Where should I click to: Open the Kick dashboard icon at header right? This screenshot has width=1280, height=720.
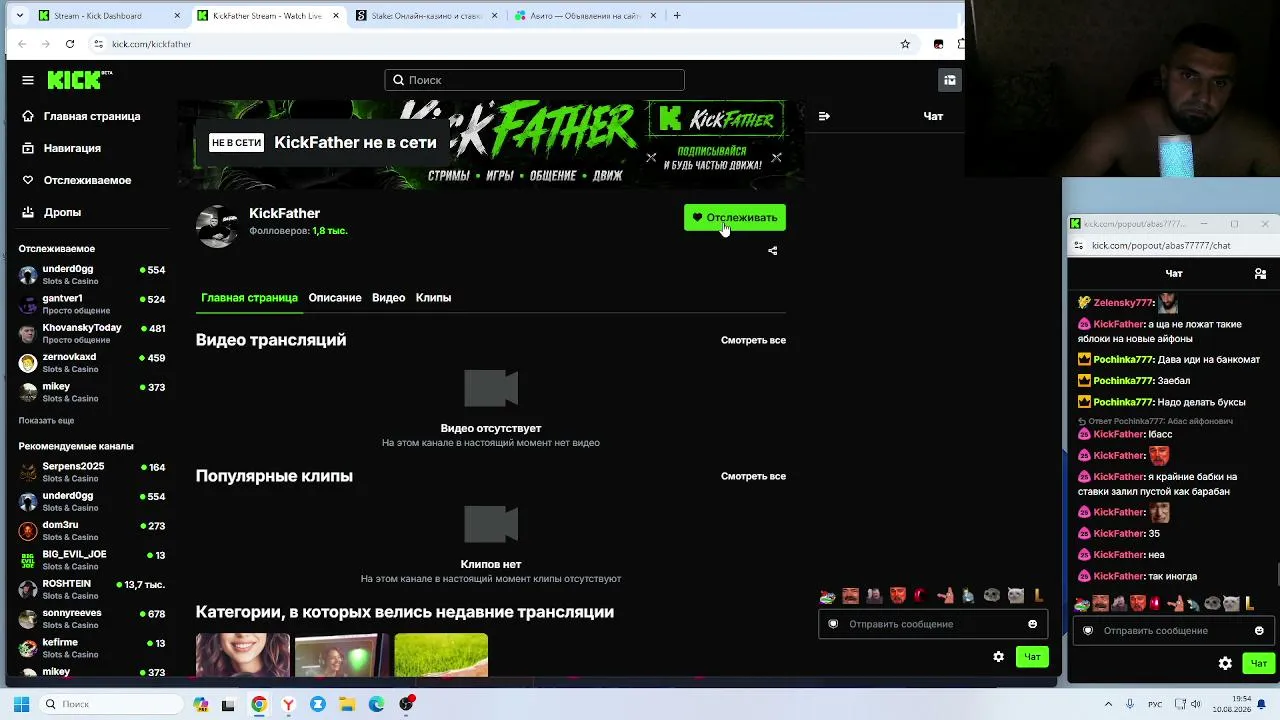pos(950,80)
